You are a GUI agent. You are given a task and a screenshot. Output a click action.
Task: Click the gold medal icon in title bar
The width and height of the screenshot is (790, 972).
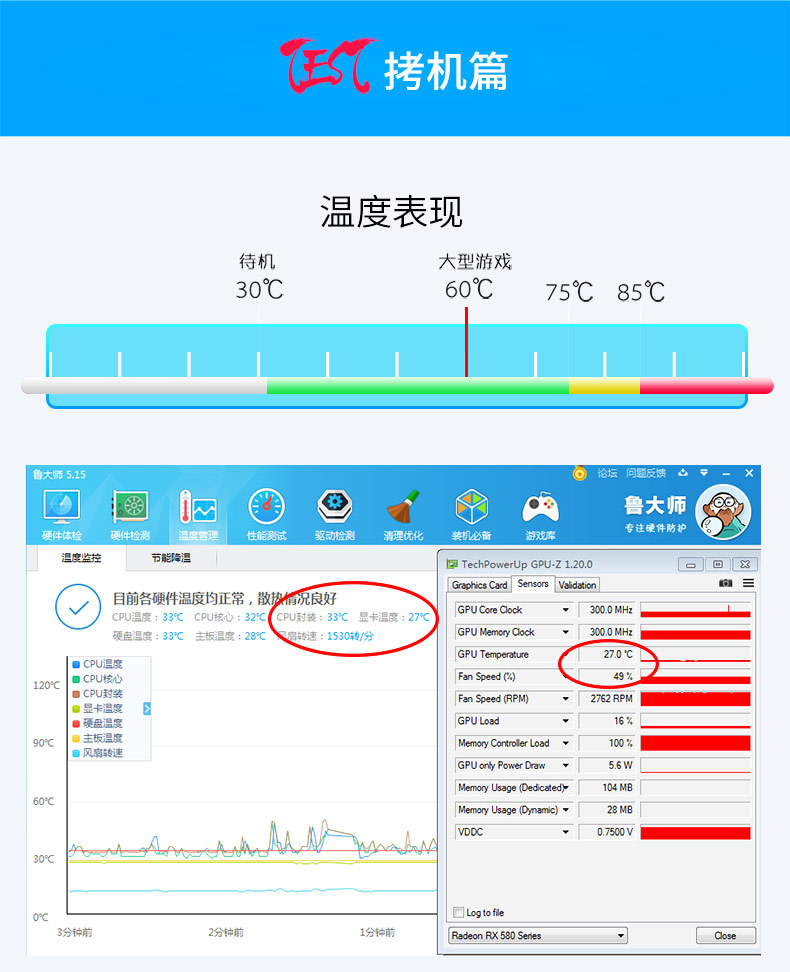point(579,474)
